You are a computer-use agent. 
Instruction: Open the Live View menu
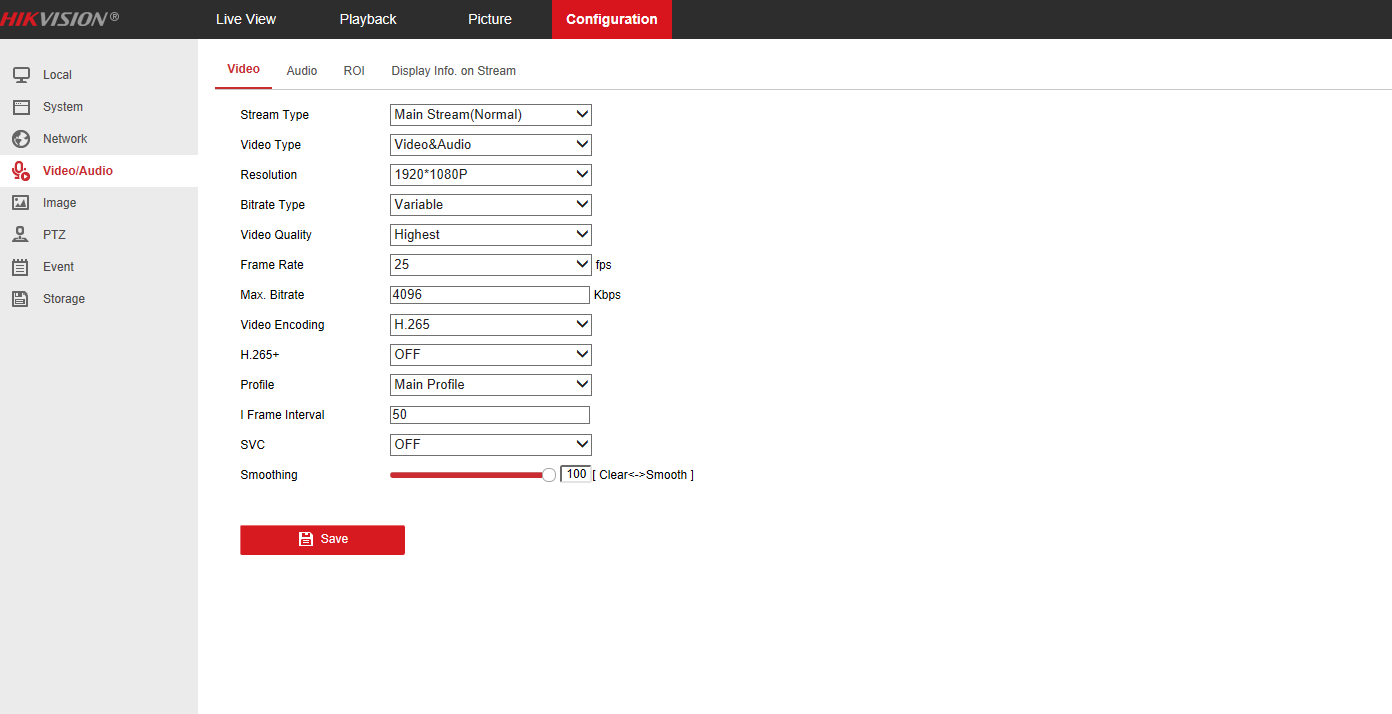[246, 19]
